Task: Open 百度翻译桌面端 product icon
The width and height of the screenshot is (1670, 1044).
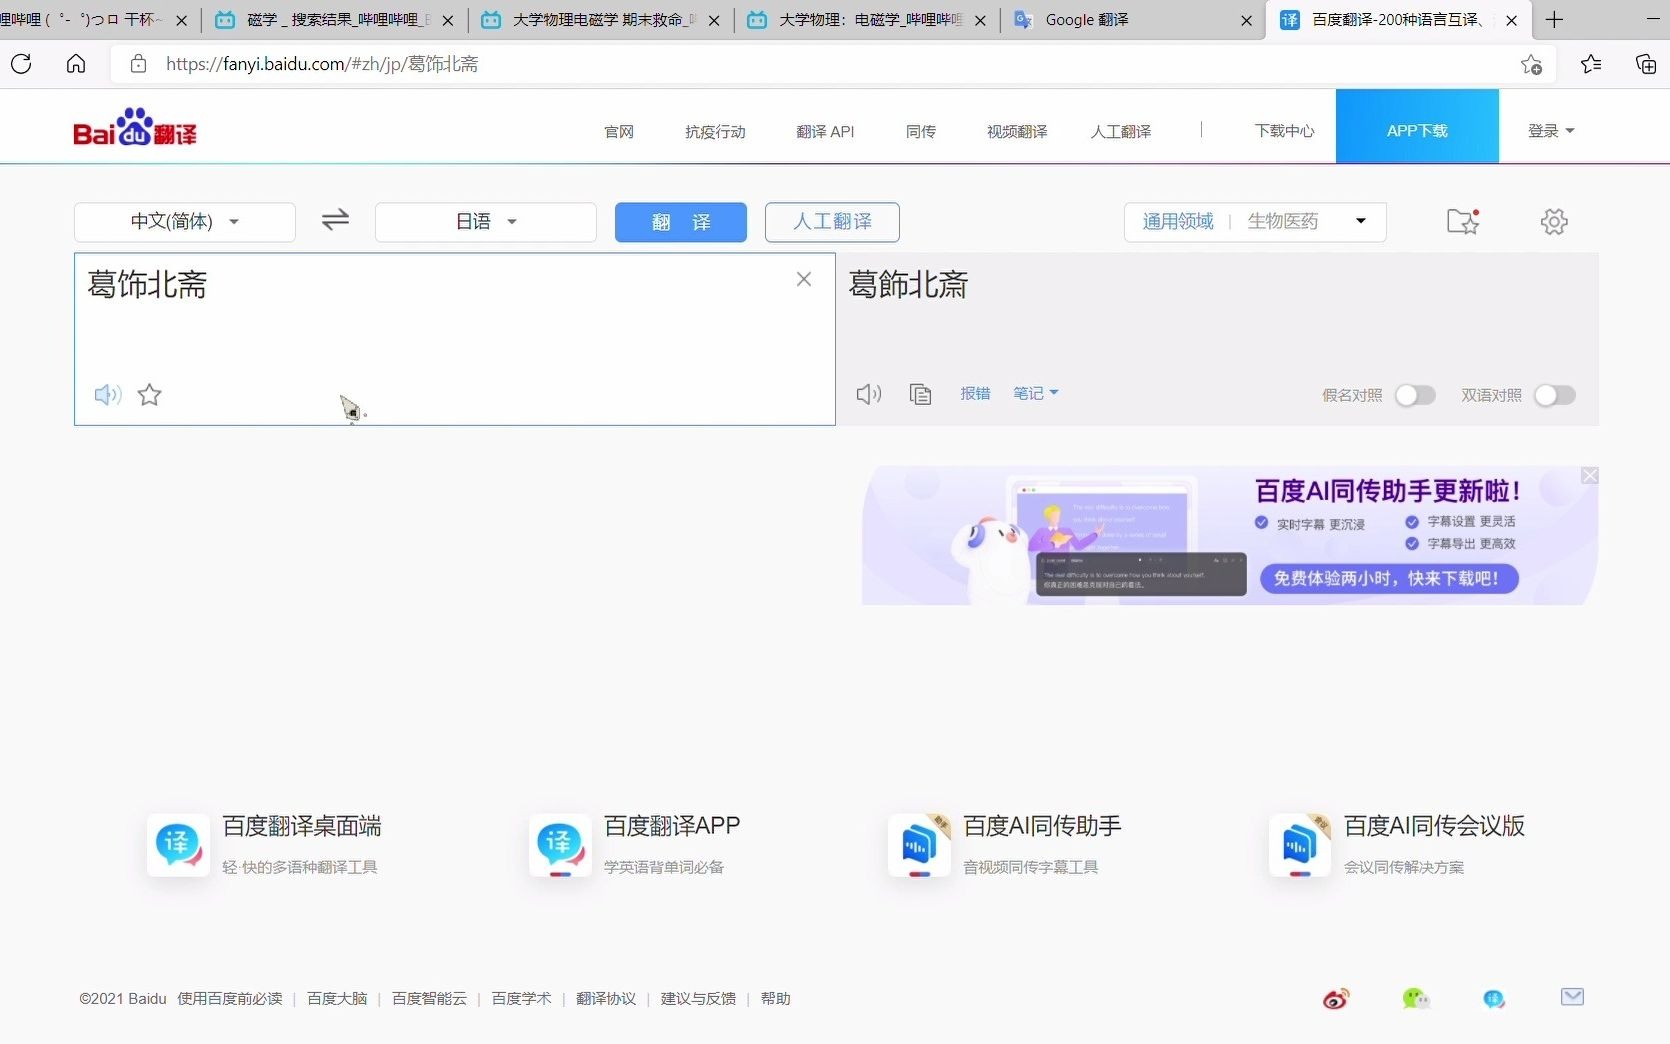Action: tap(178, 845)
